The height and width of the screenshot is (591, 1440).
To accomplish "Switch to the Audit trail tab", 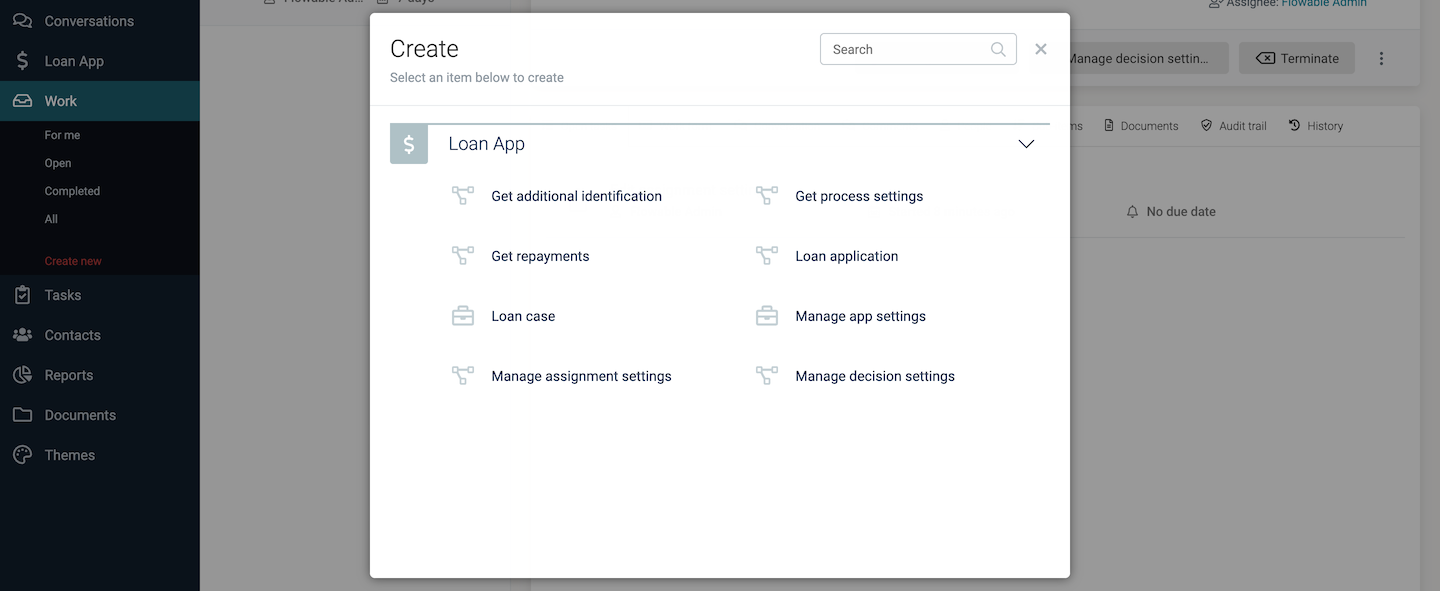I will tap(1233, 126).
